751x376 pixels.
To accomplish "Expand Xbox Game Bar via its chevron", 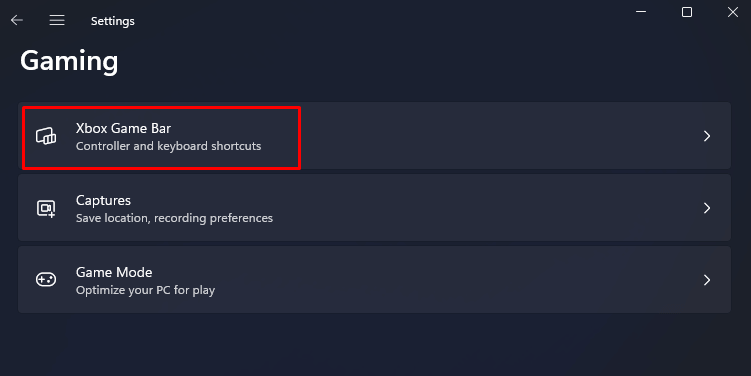I will pyautogui.click(x=707, y=136).
